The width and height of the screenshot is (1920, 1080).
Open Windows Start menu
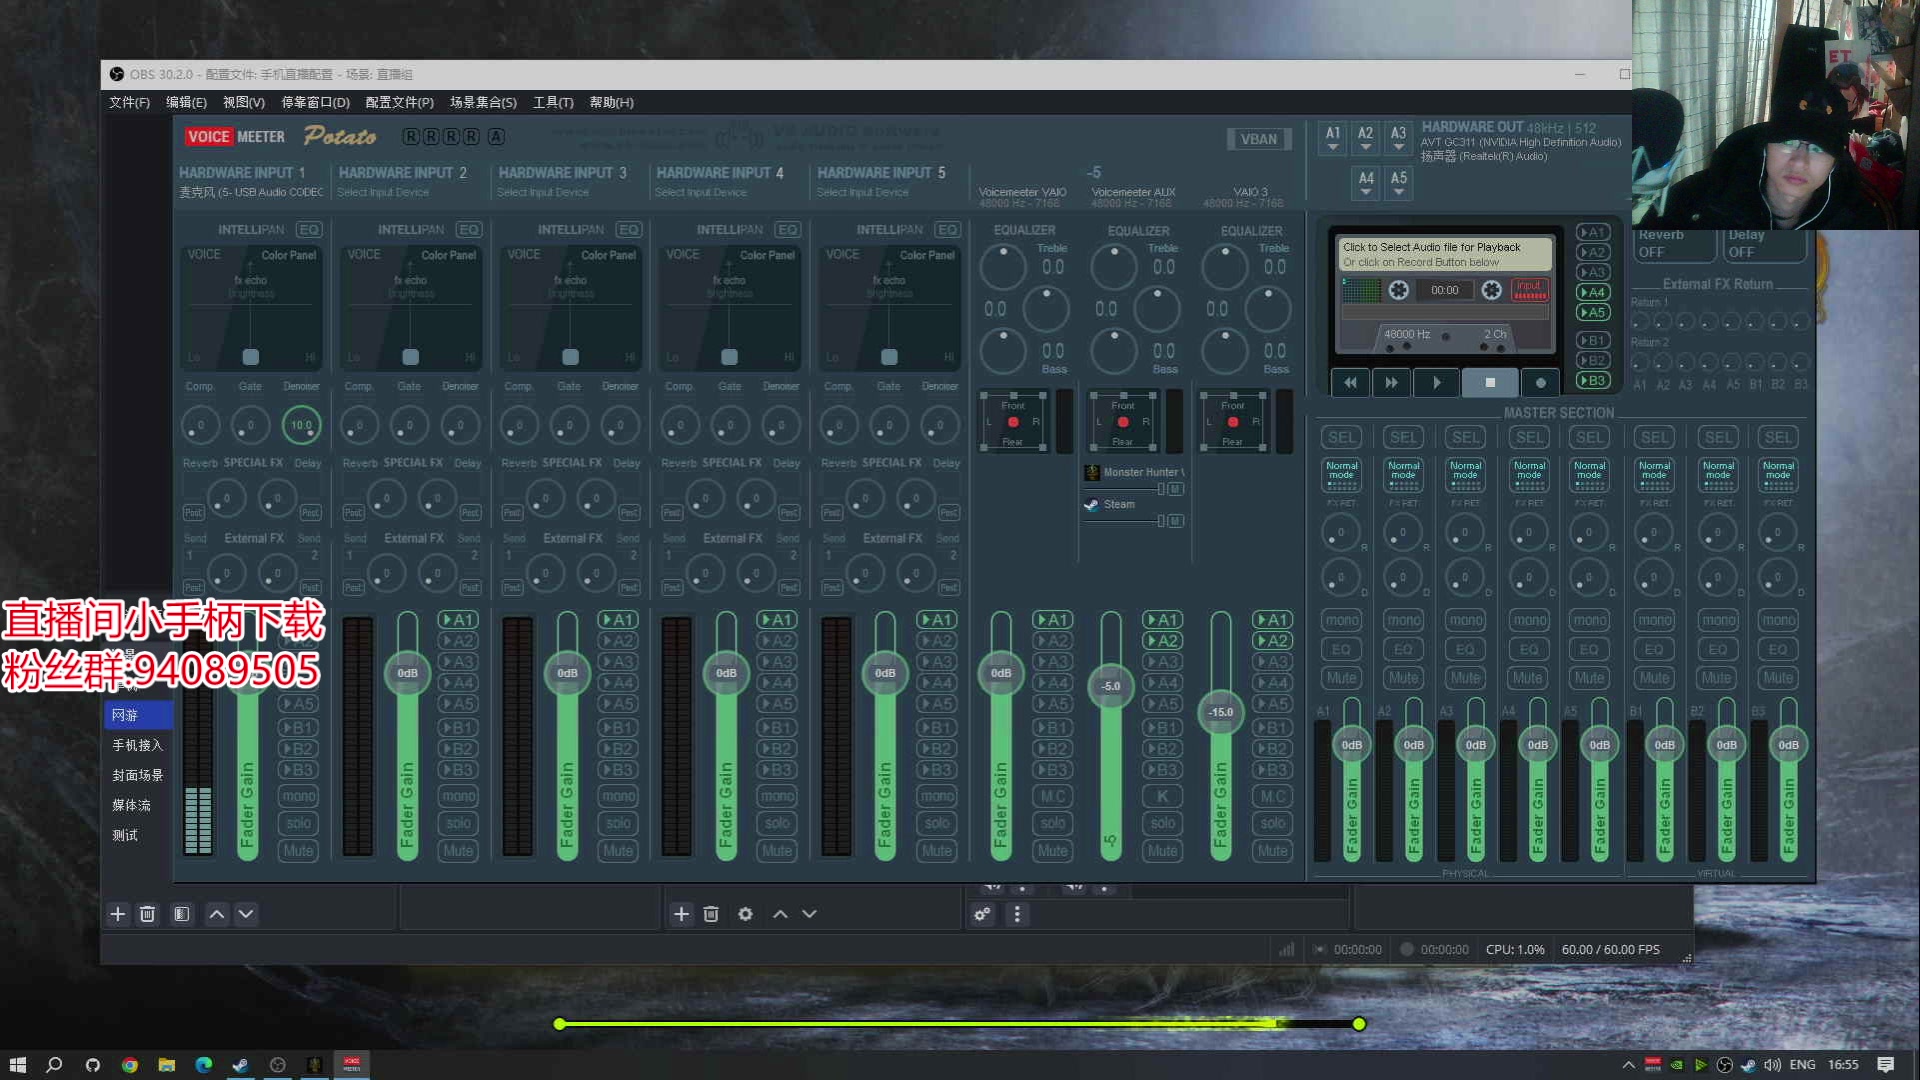click(x=17, y=1065)
